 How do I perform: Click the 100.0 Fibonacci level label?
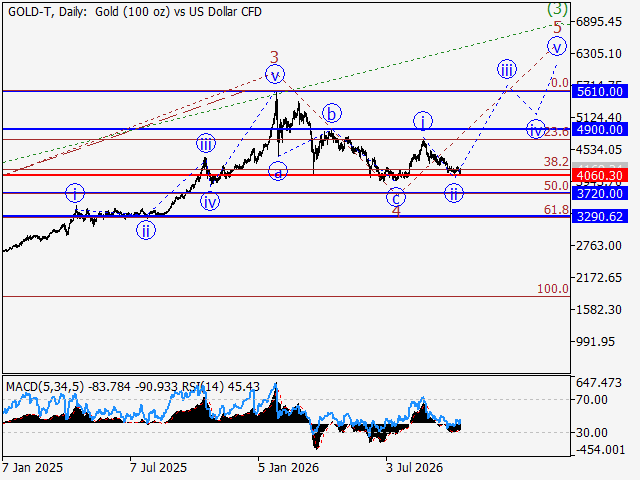click(553, 289)
